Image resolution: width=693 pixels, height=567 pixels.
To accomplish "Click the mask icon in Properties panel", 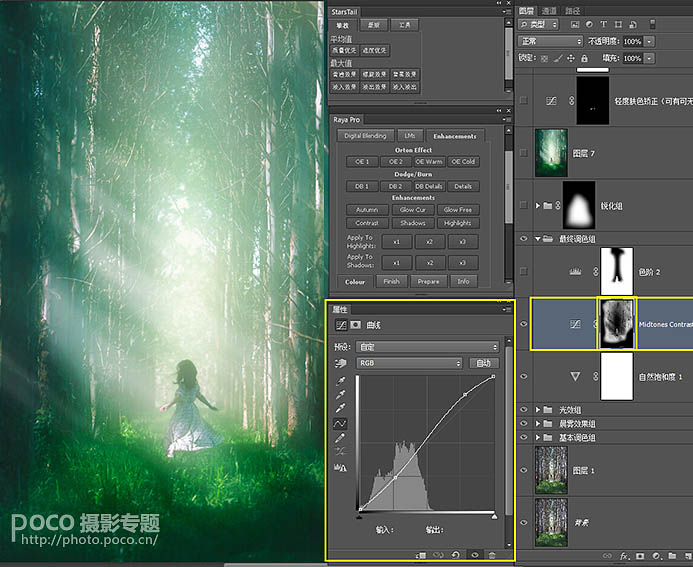I will click(x=355, y=325).
